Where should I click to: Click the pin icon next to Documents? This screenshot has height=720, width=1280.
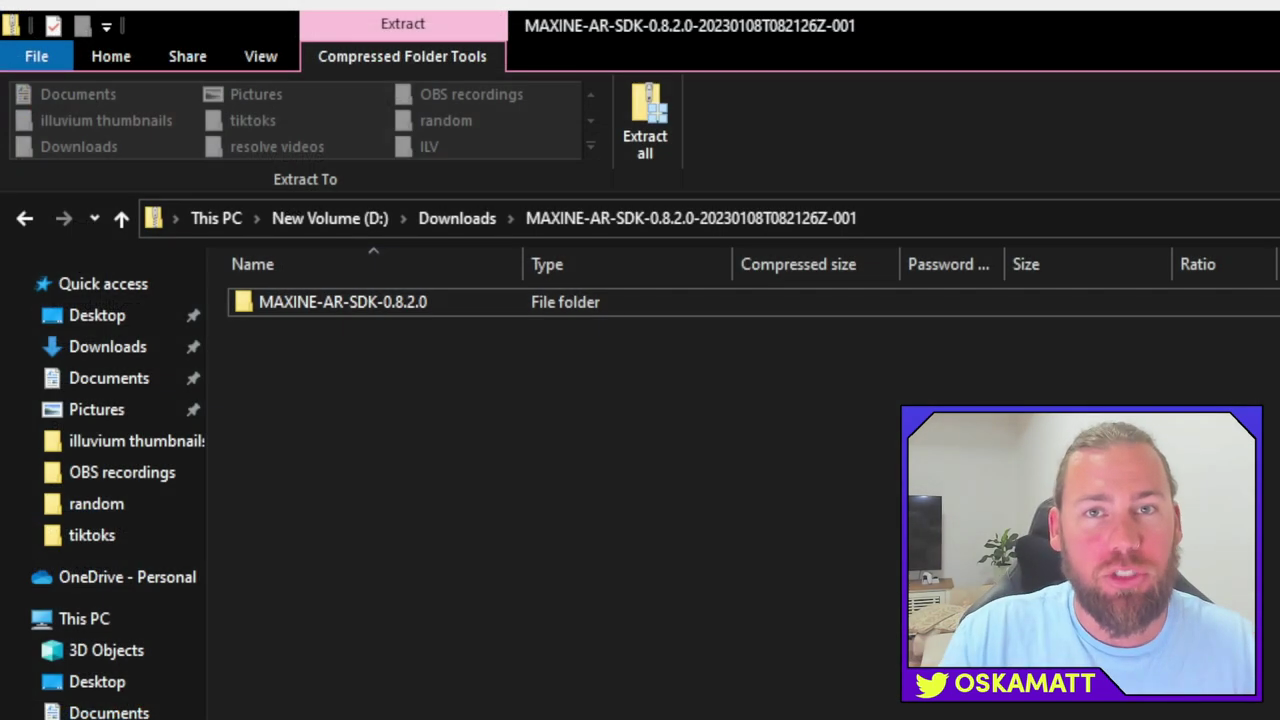point(193,378)
